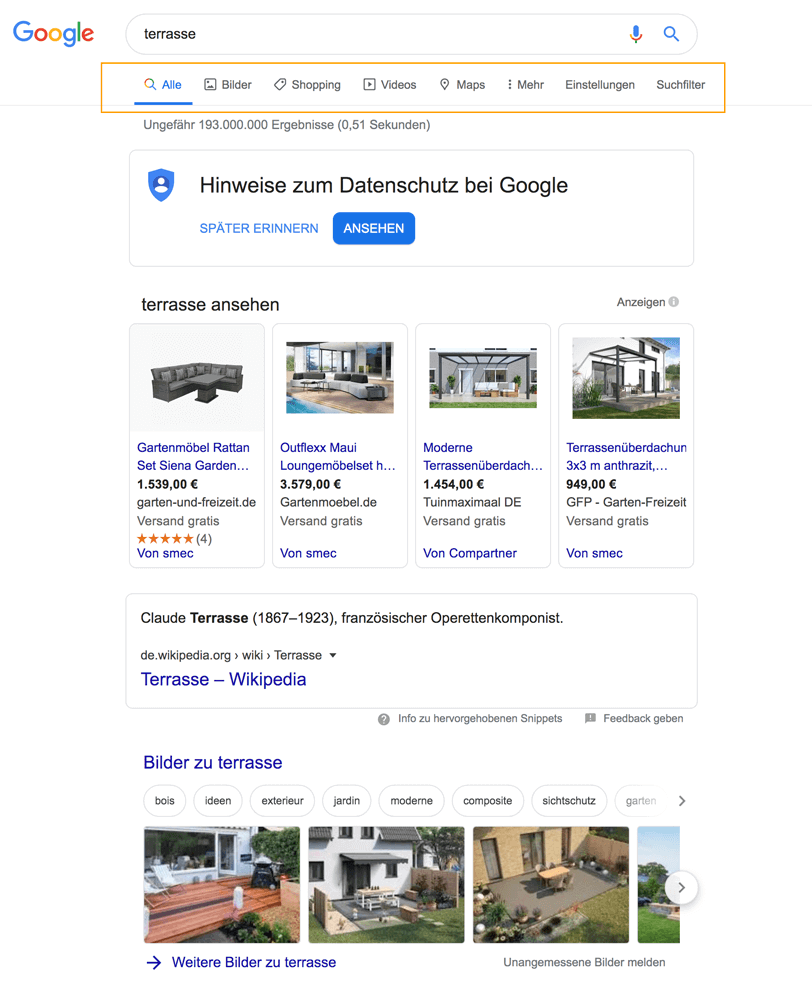Click the info icon next to Anzeigen
Viewport: 812px width, 992px height.
pyautogui.click(x=673, y=301)
